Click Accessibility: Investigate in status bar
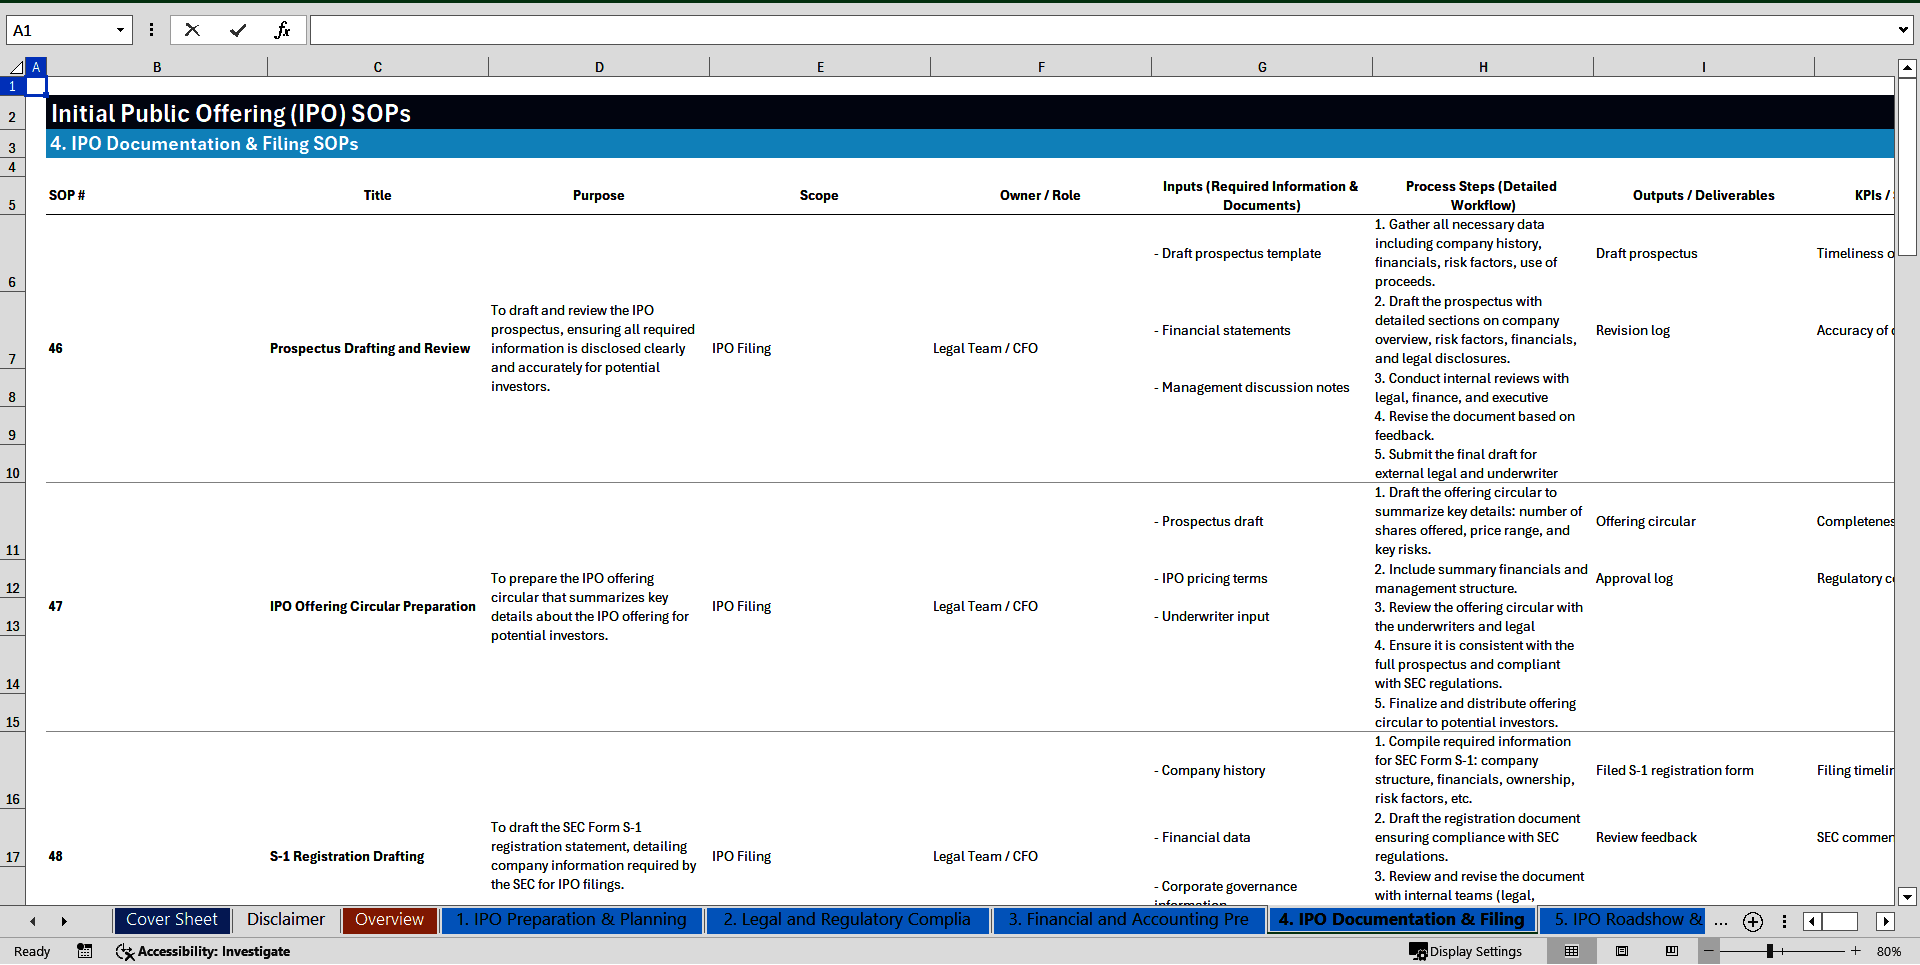1920x965 pixels. 204,951
